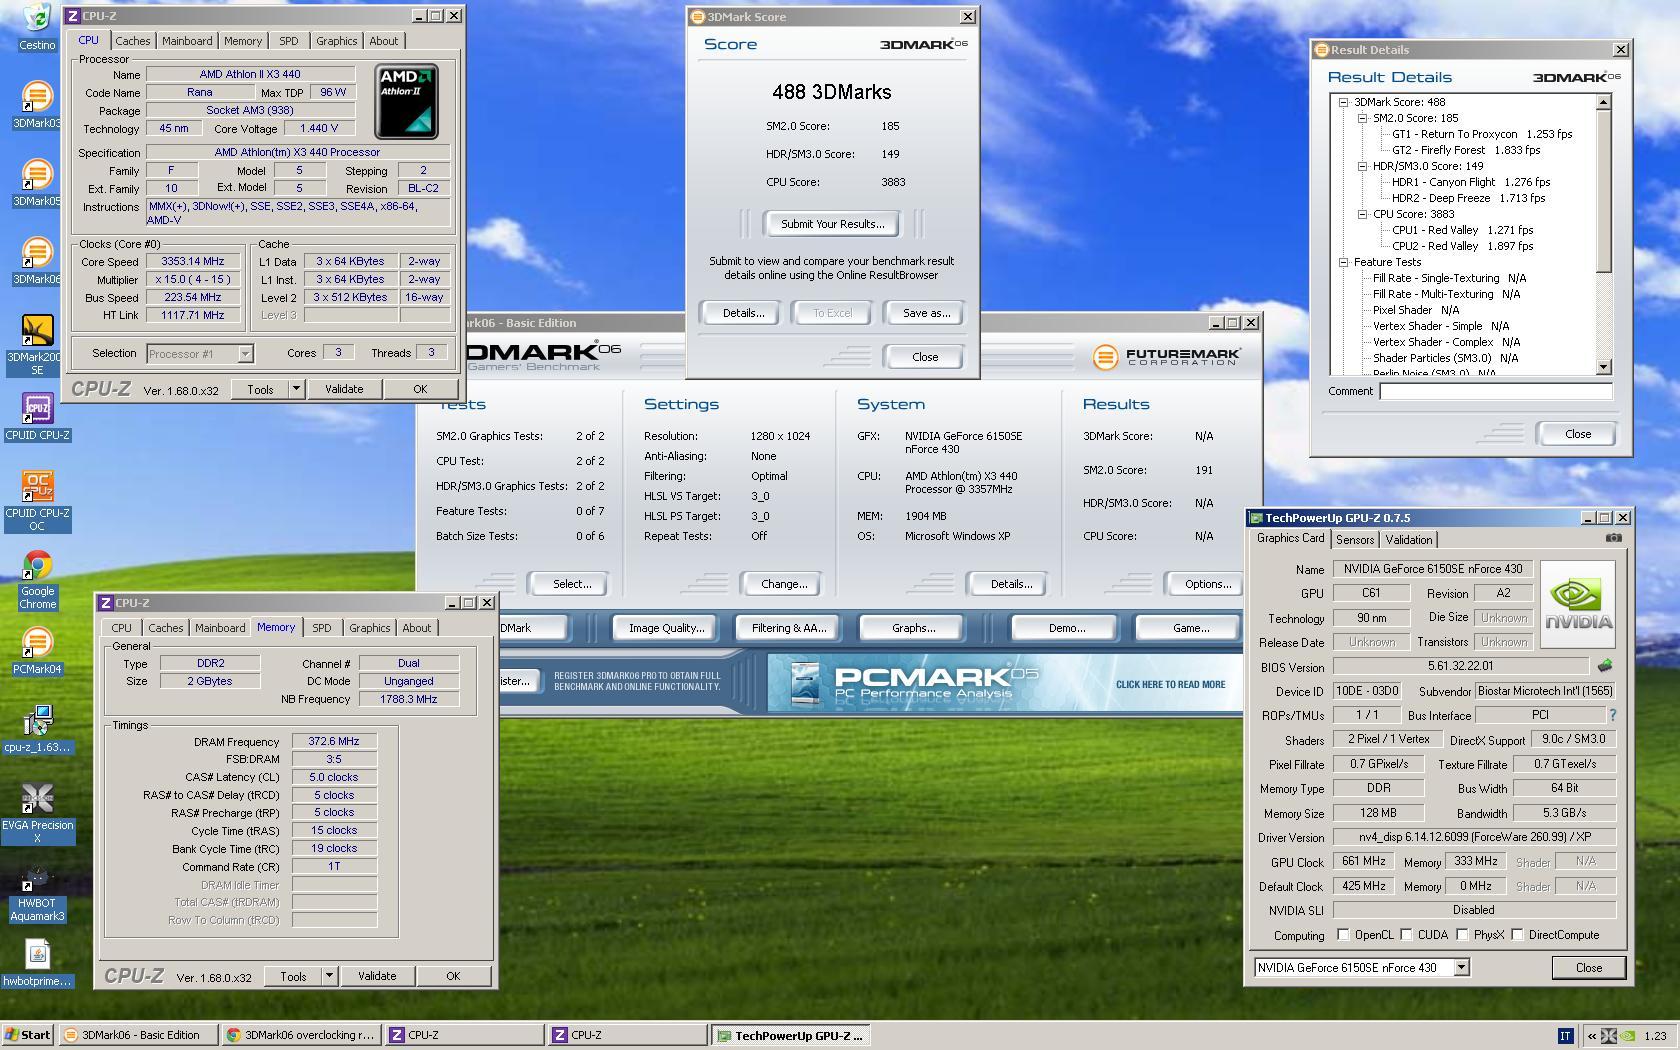Click the Comment input field
Screen dimensions: 1680x1050
(x=1496, y=392)
